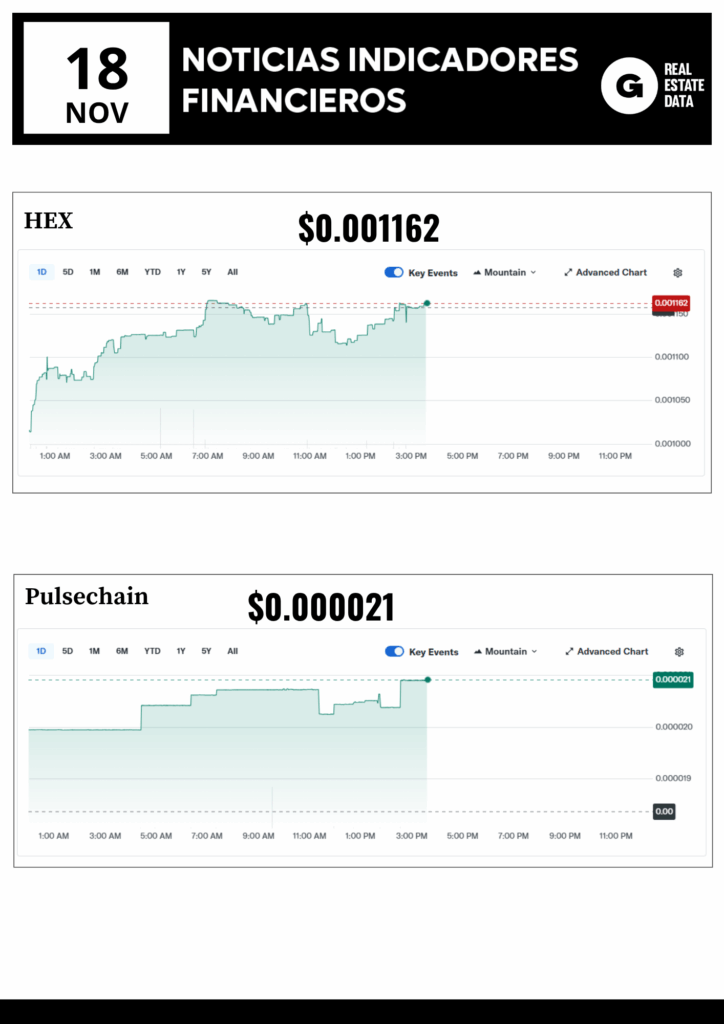Select the 1D range in Pulsechain chart
Viewport: 724px width, 1024px height.
pos(41,651)
